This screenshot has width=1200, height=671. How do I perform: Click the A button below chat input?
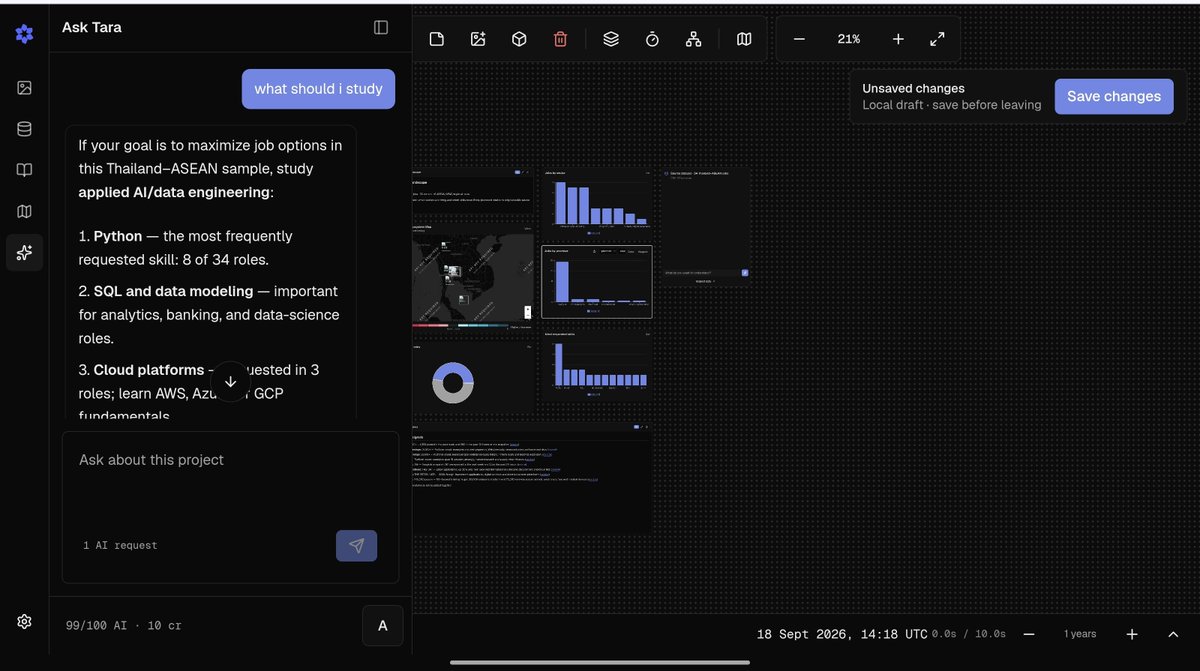[x=382, y=626]
